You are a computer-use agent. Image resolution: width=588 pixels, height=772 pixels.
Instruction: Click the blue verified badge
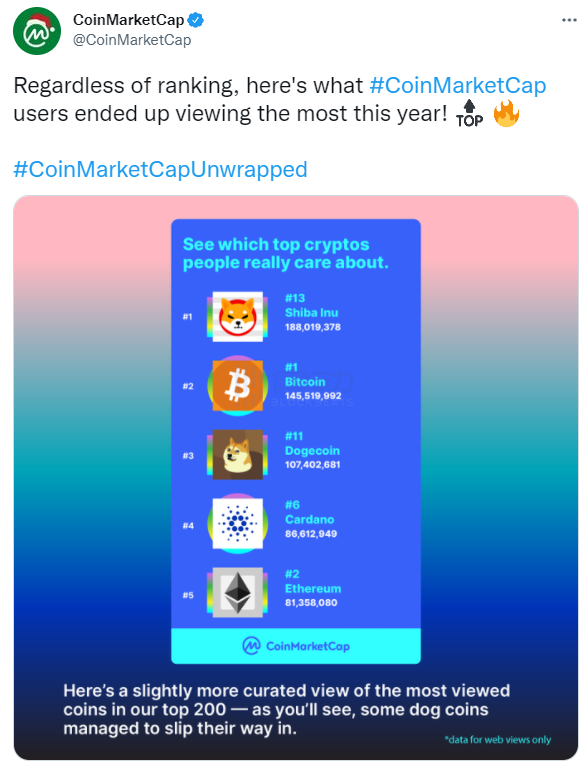point(196,20)
